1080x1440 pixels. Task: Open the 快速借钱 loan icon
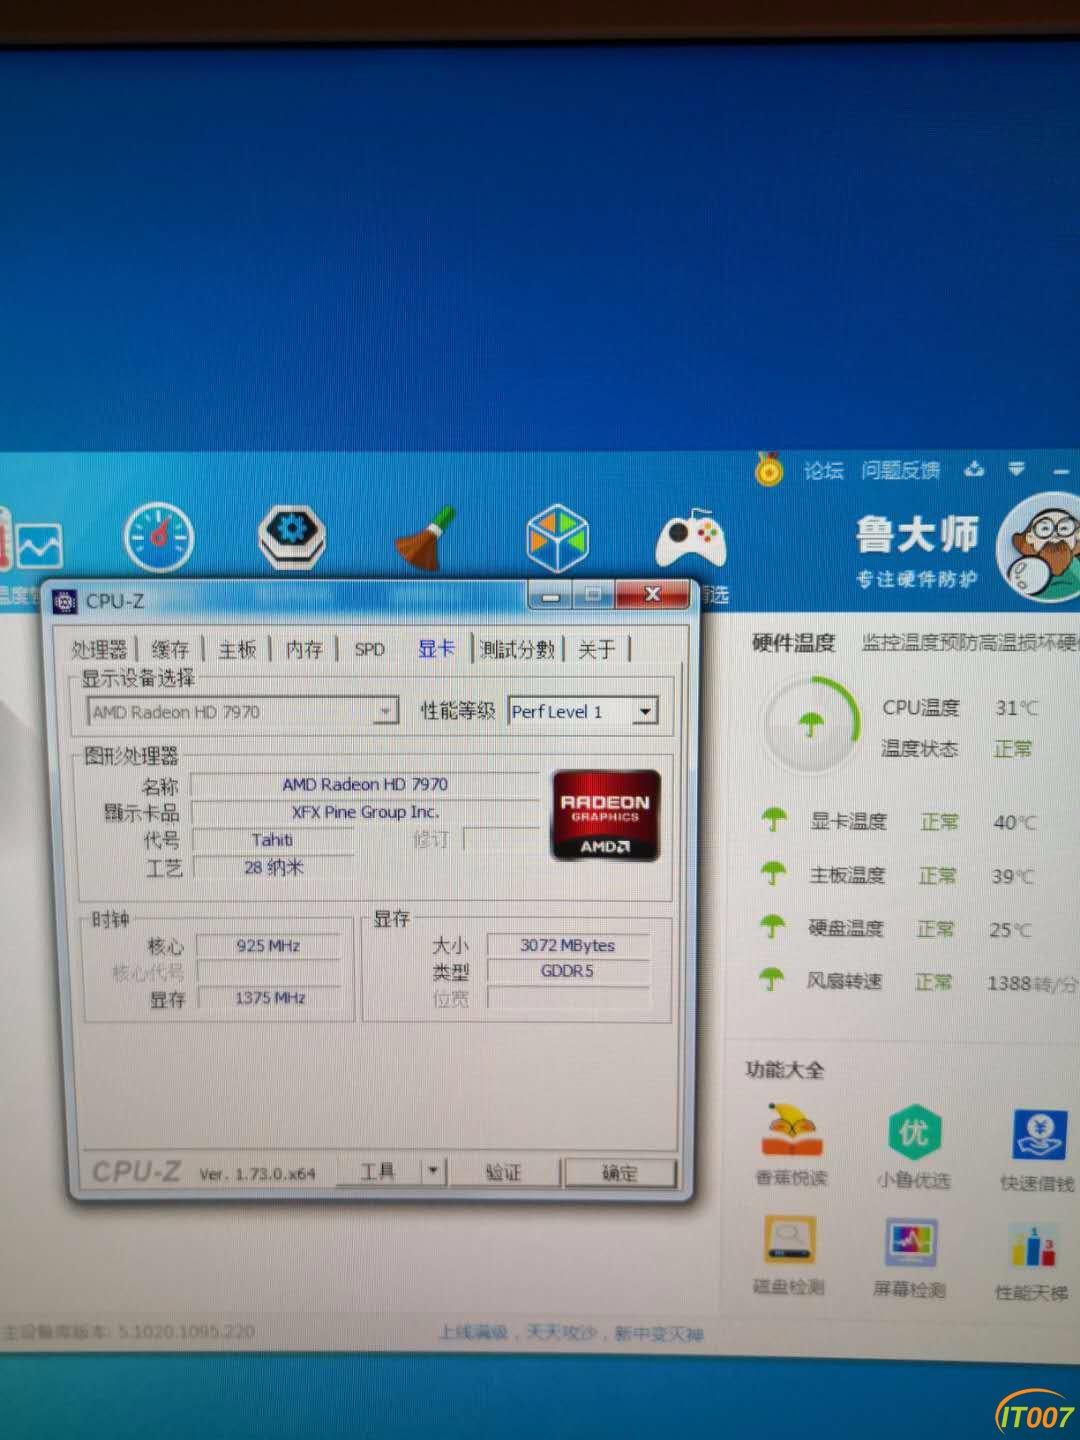[1040, 1135]
